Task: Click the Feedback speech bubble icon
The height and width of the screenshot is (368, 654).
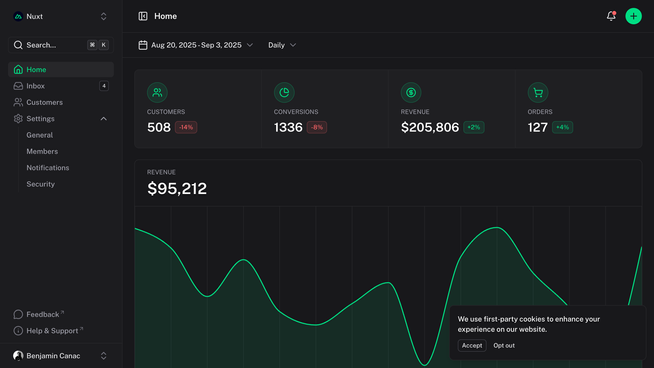Action: 18,315
